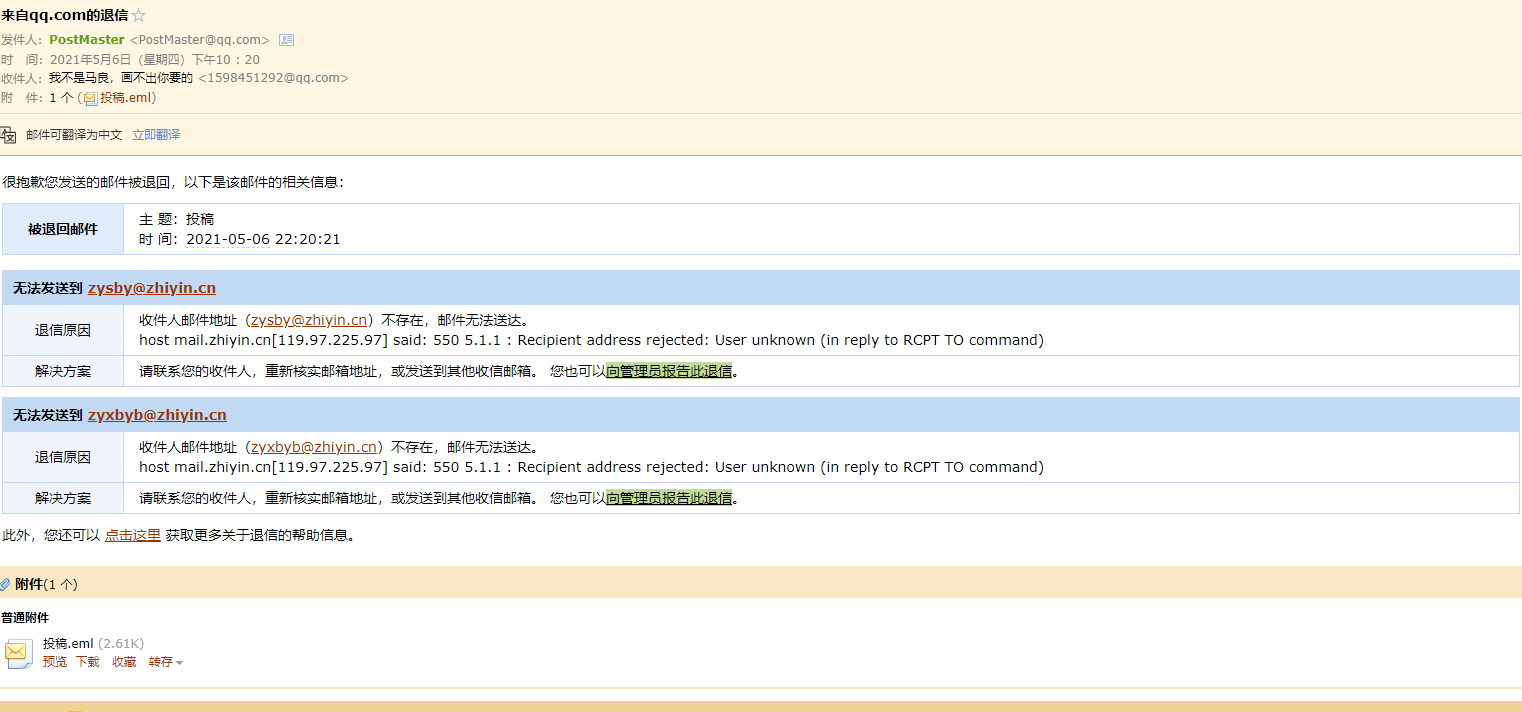The height and width of the screenshot is (712, 1522).
Task: Click the paperclip icon by 附件(1 个)
Action: click(5, 584)
